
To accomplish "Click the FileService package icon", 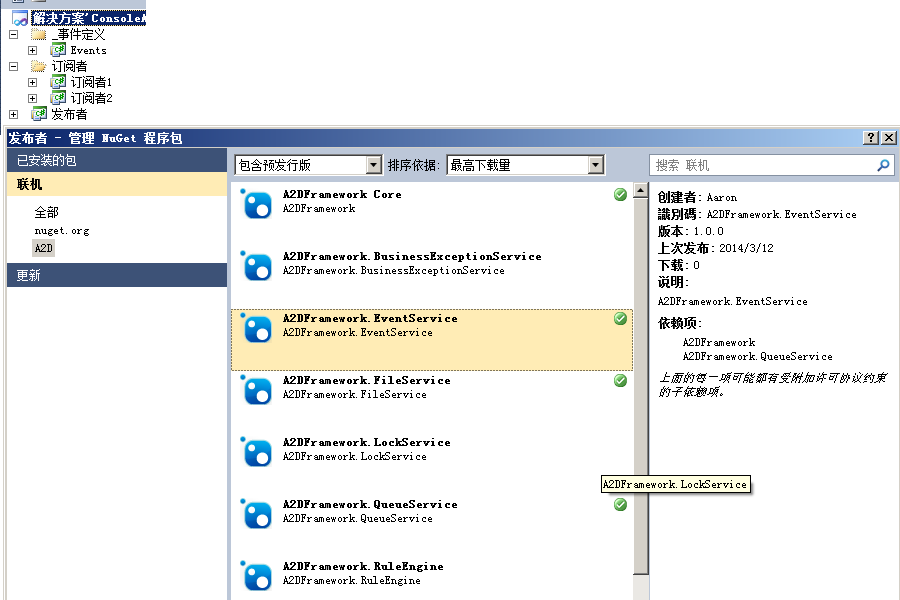I will [256, 390].
